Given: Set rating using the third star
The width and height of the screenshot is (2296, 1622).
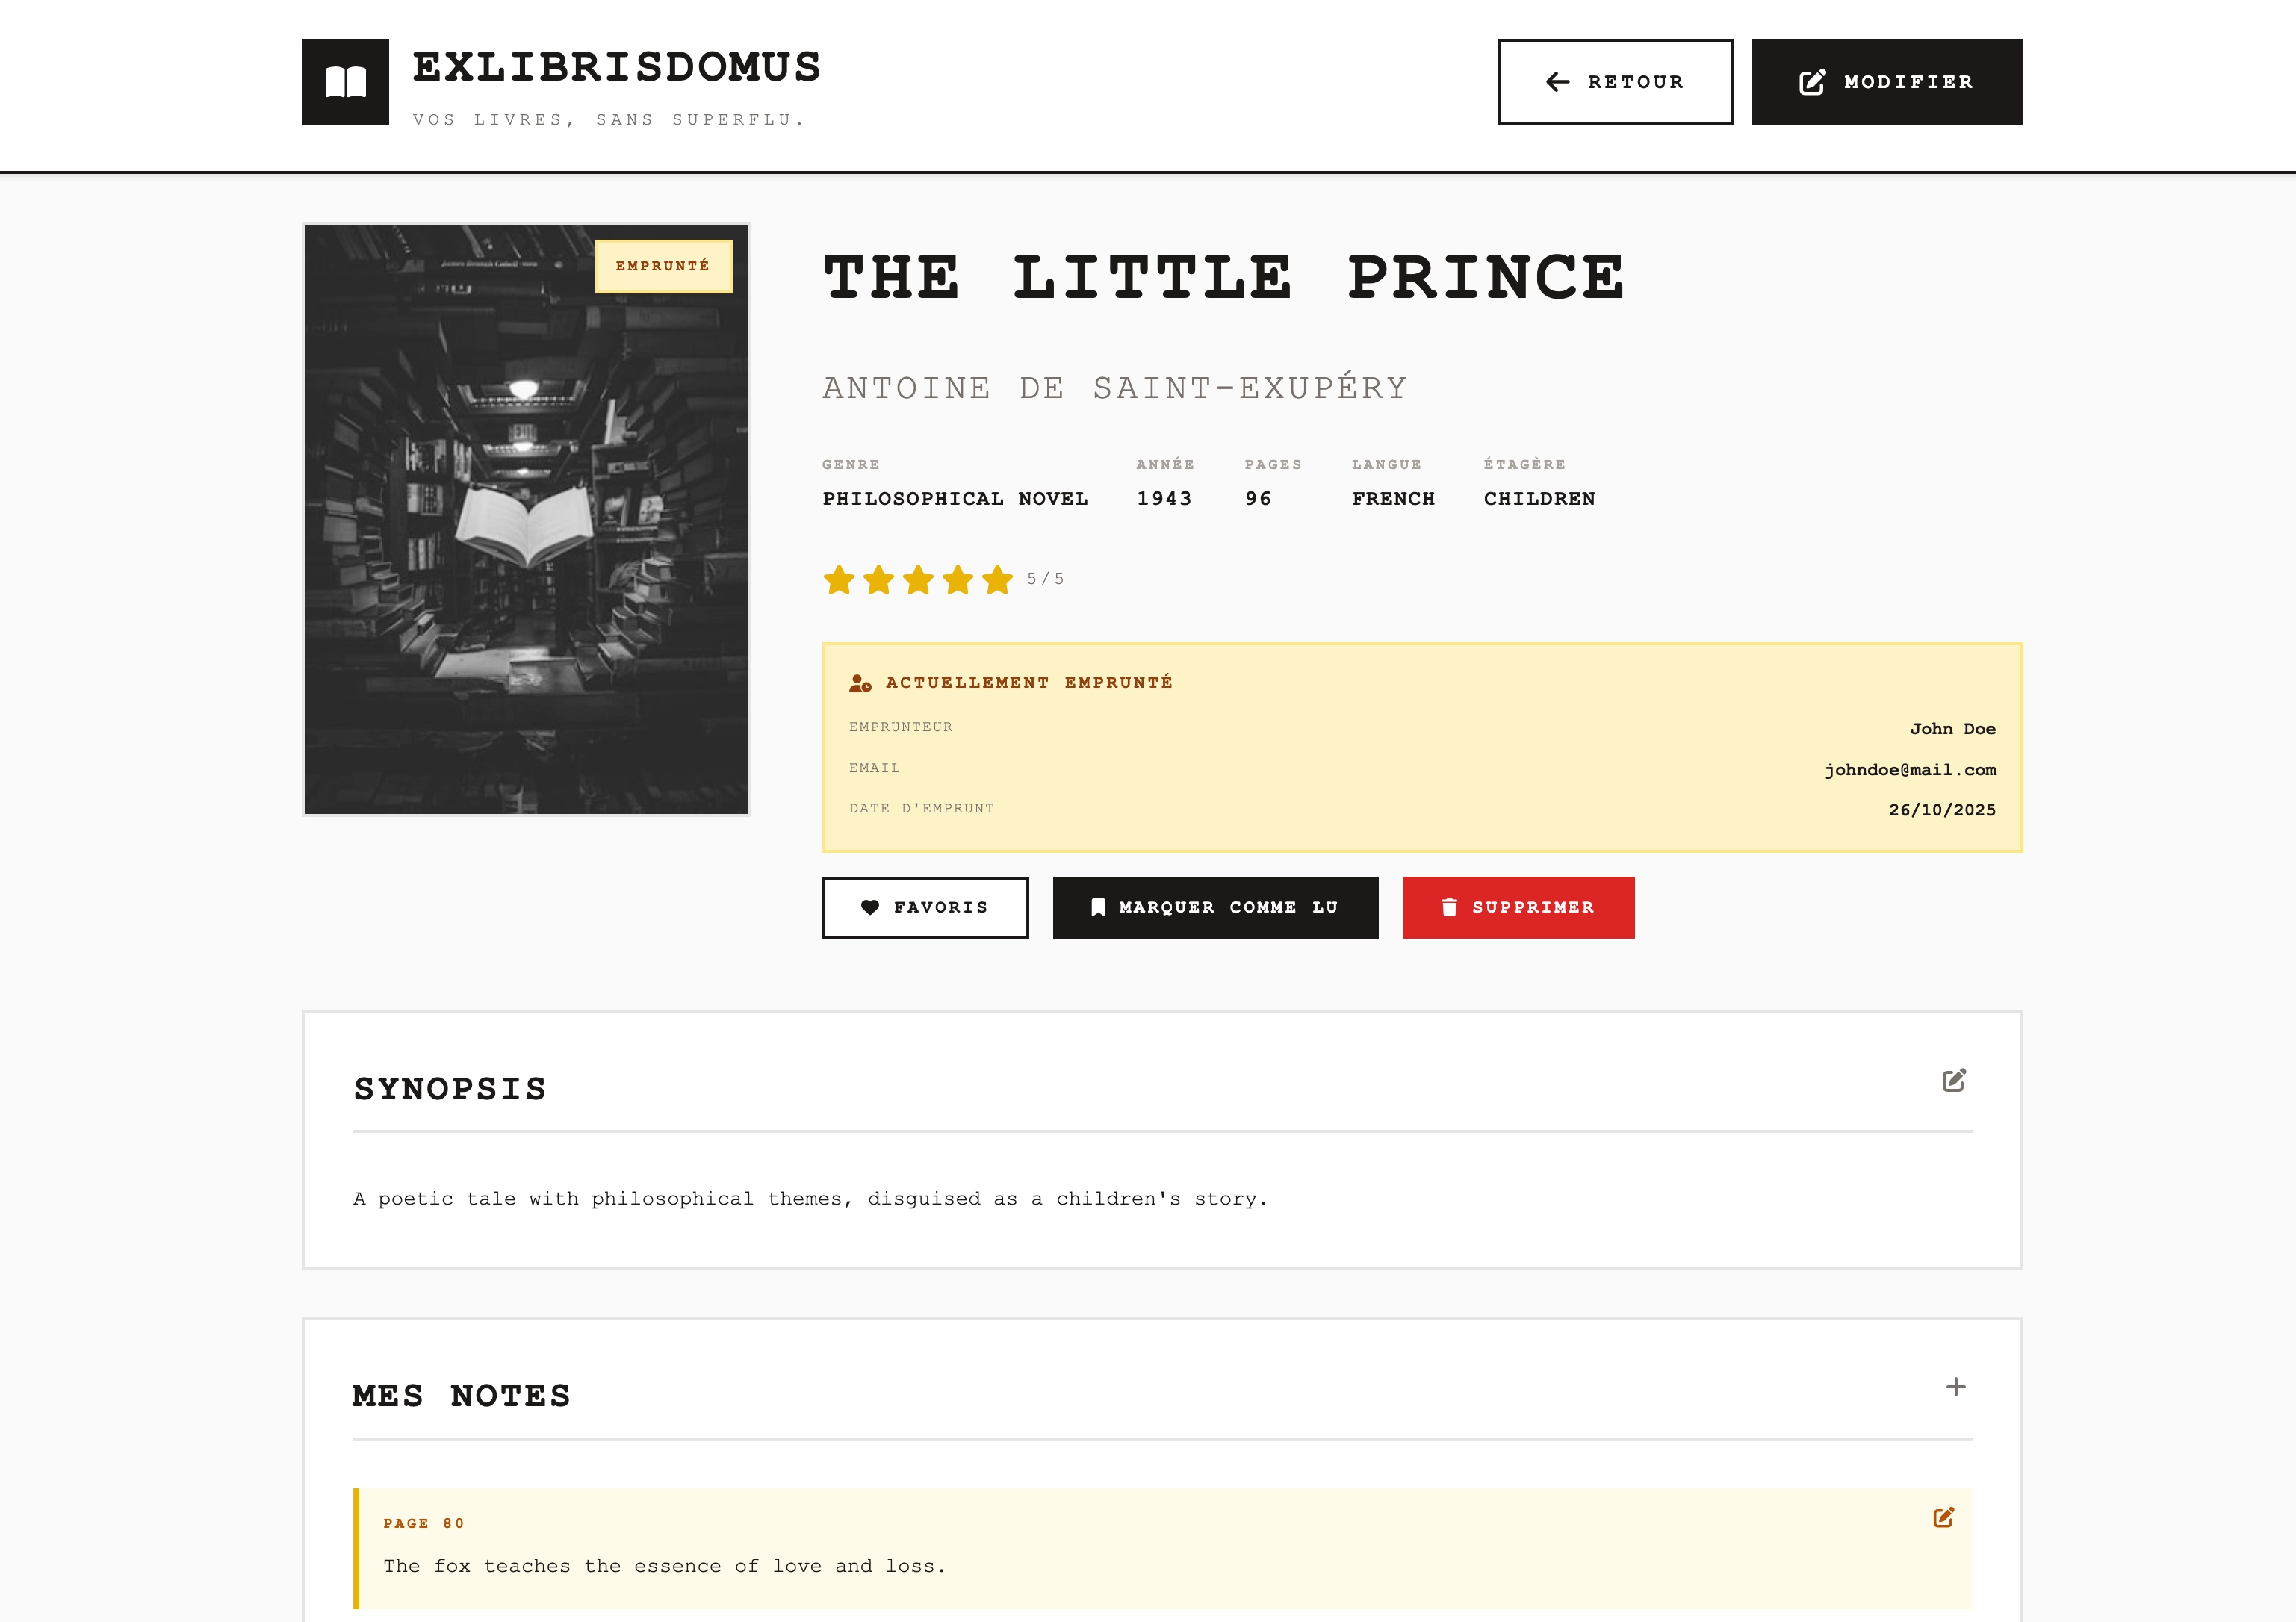Looking at the screenshot, I should [x=918, y=580].
